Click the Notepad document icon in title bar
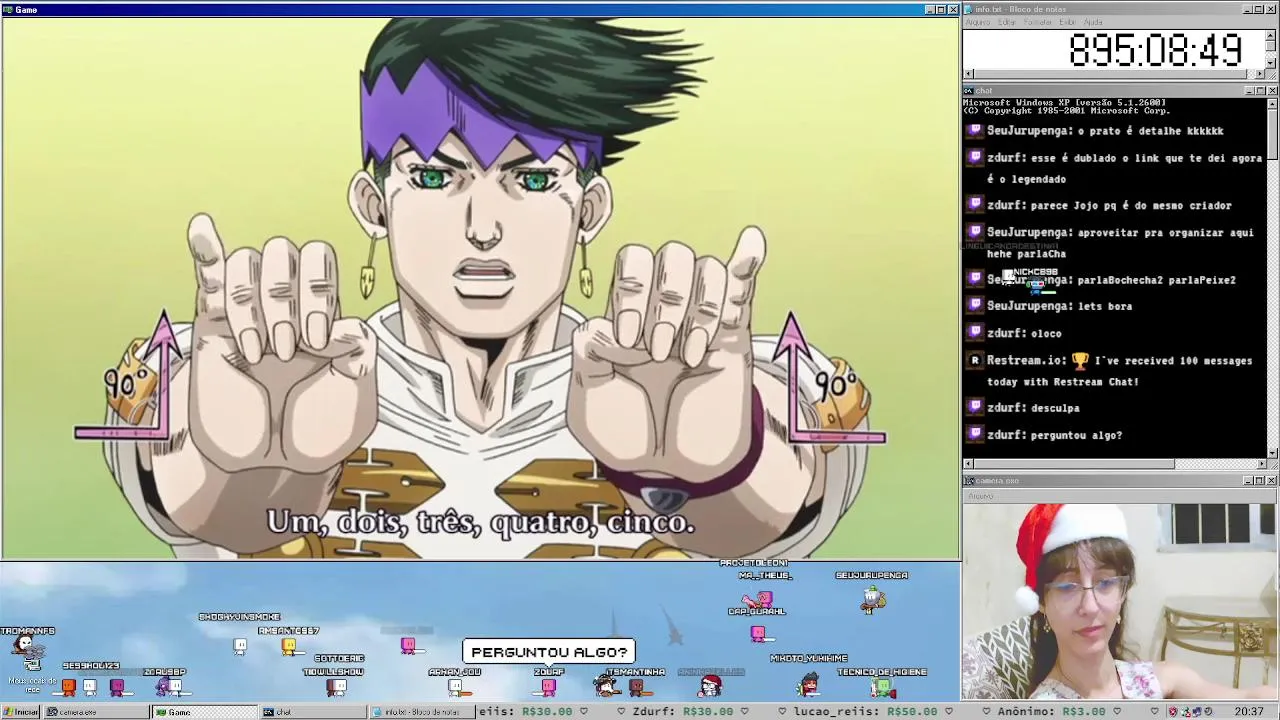The height and width of the screenshot is (720, 1280). coord(968,9)
